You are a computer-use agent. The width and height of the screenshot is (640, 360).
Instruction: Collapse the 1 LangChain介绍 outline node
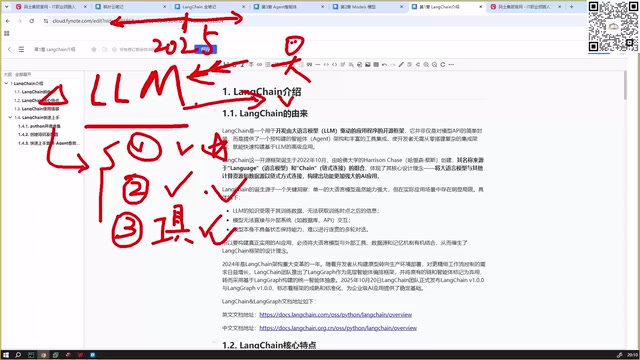point(6,83)
